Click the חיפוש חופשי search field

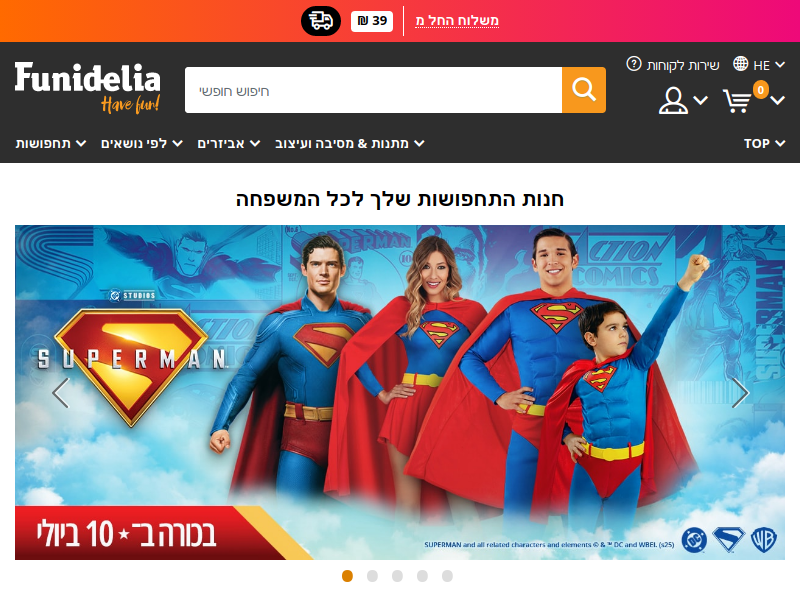tap(373, 90)
